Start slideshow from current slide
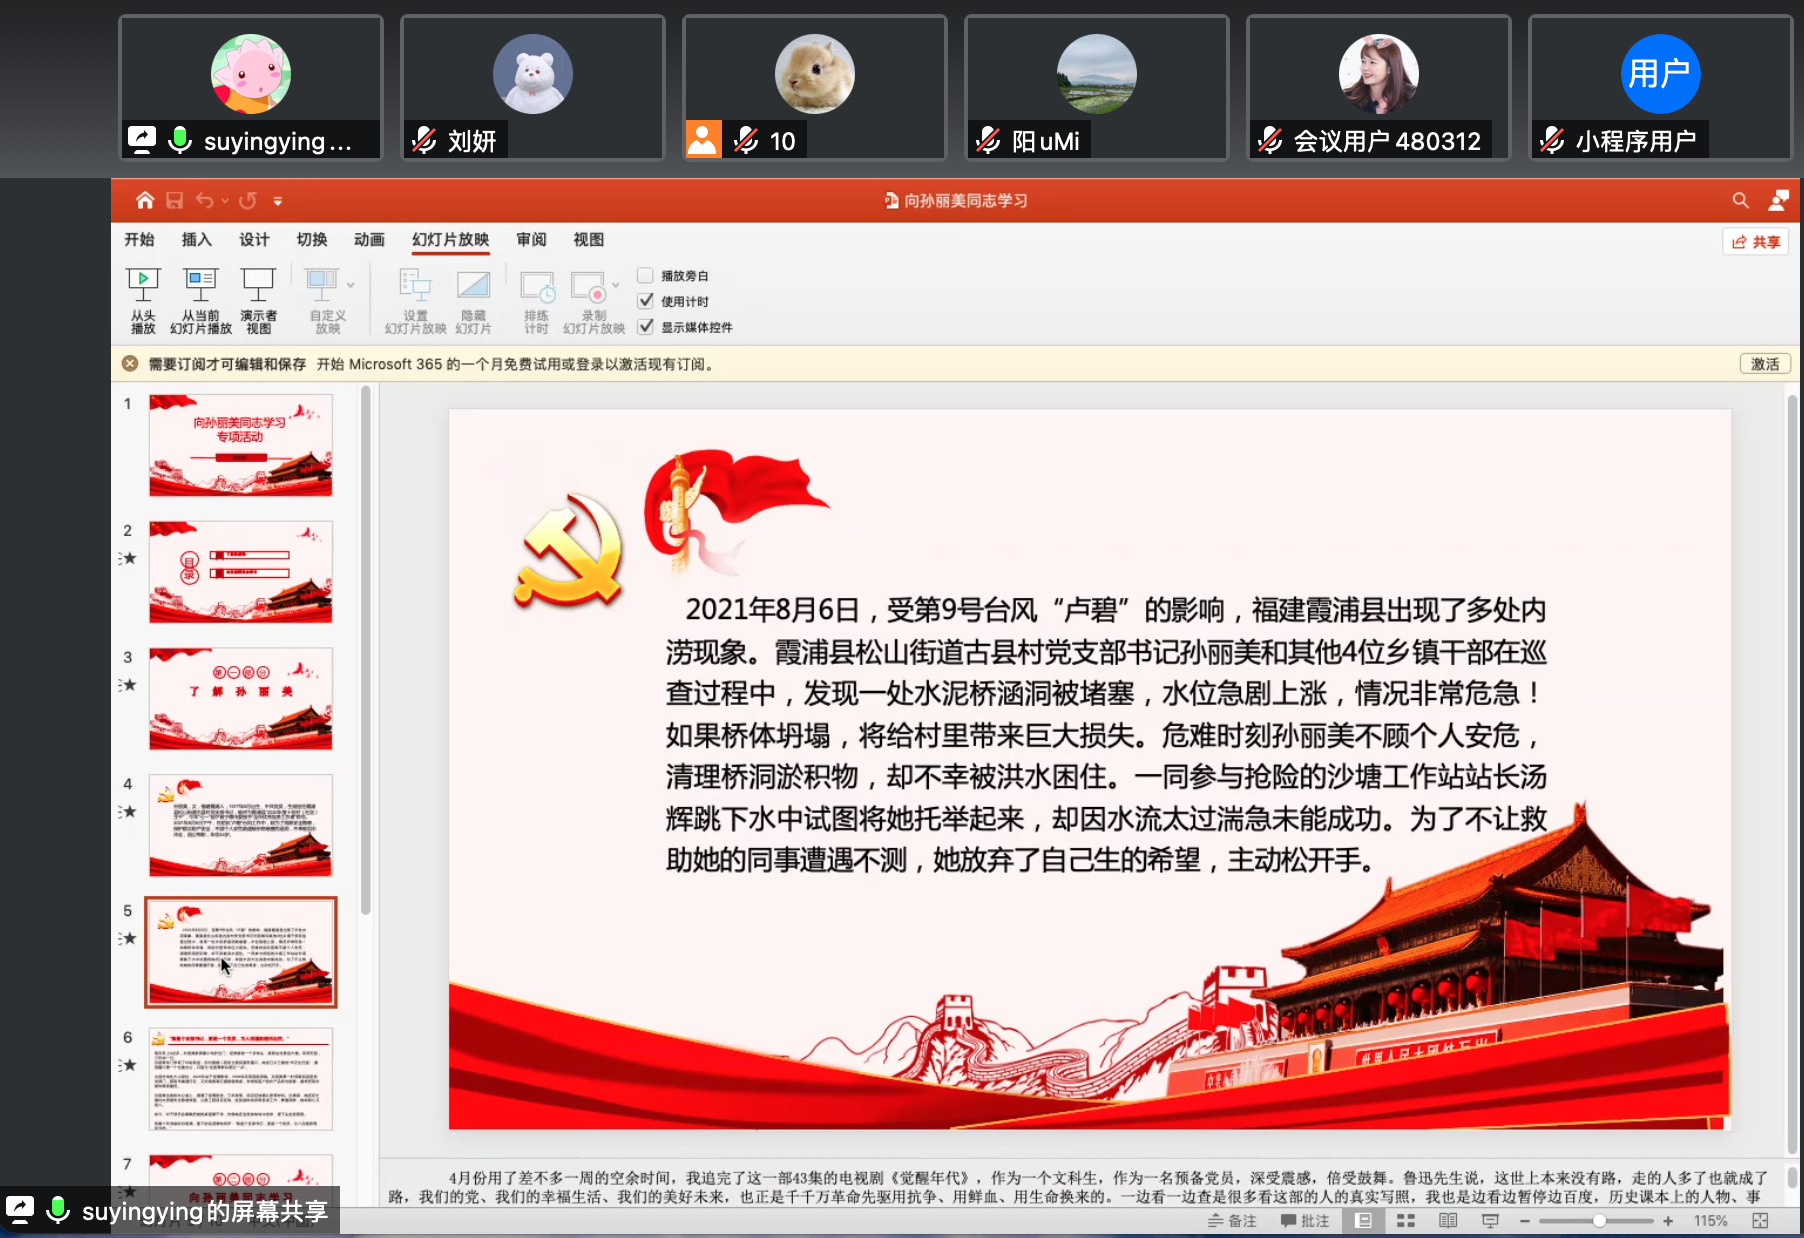Screen dimensions: 1804x1238 (200, 286)
